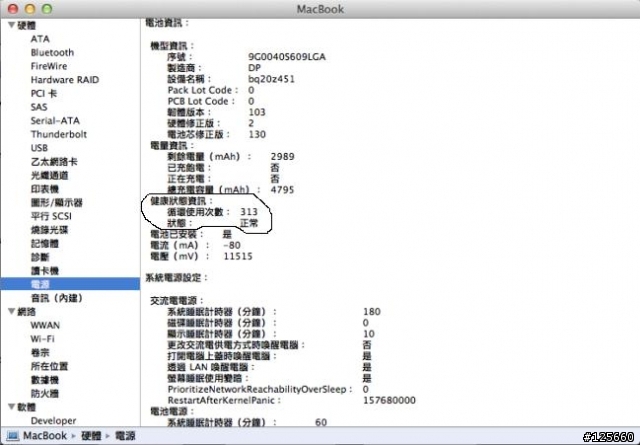Click the system sleep timer value 180
Viewport: 640px width, 445px height.
coord(372,312)
